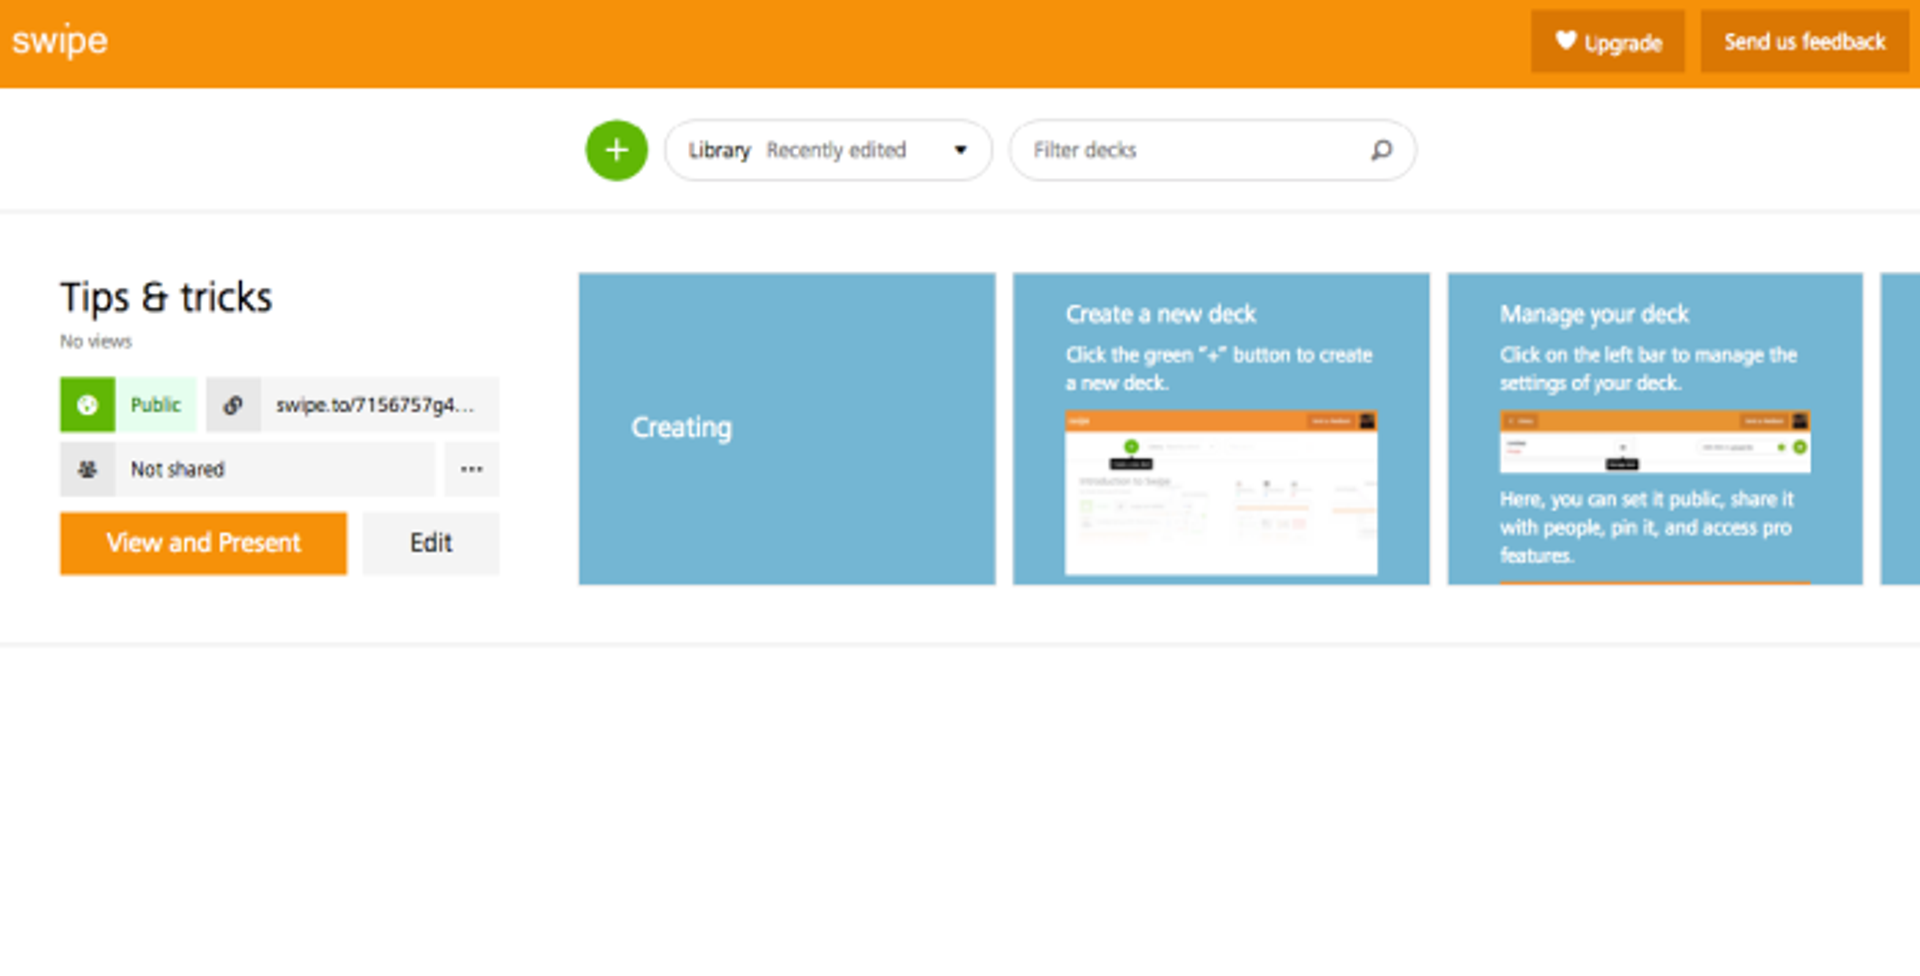Select the Manage your deck slide

pos(1655,429)
